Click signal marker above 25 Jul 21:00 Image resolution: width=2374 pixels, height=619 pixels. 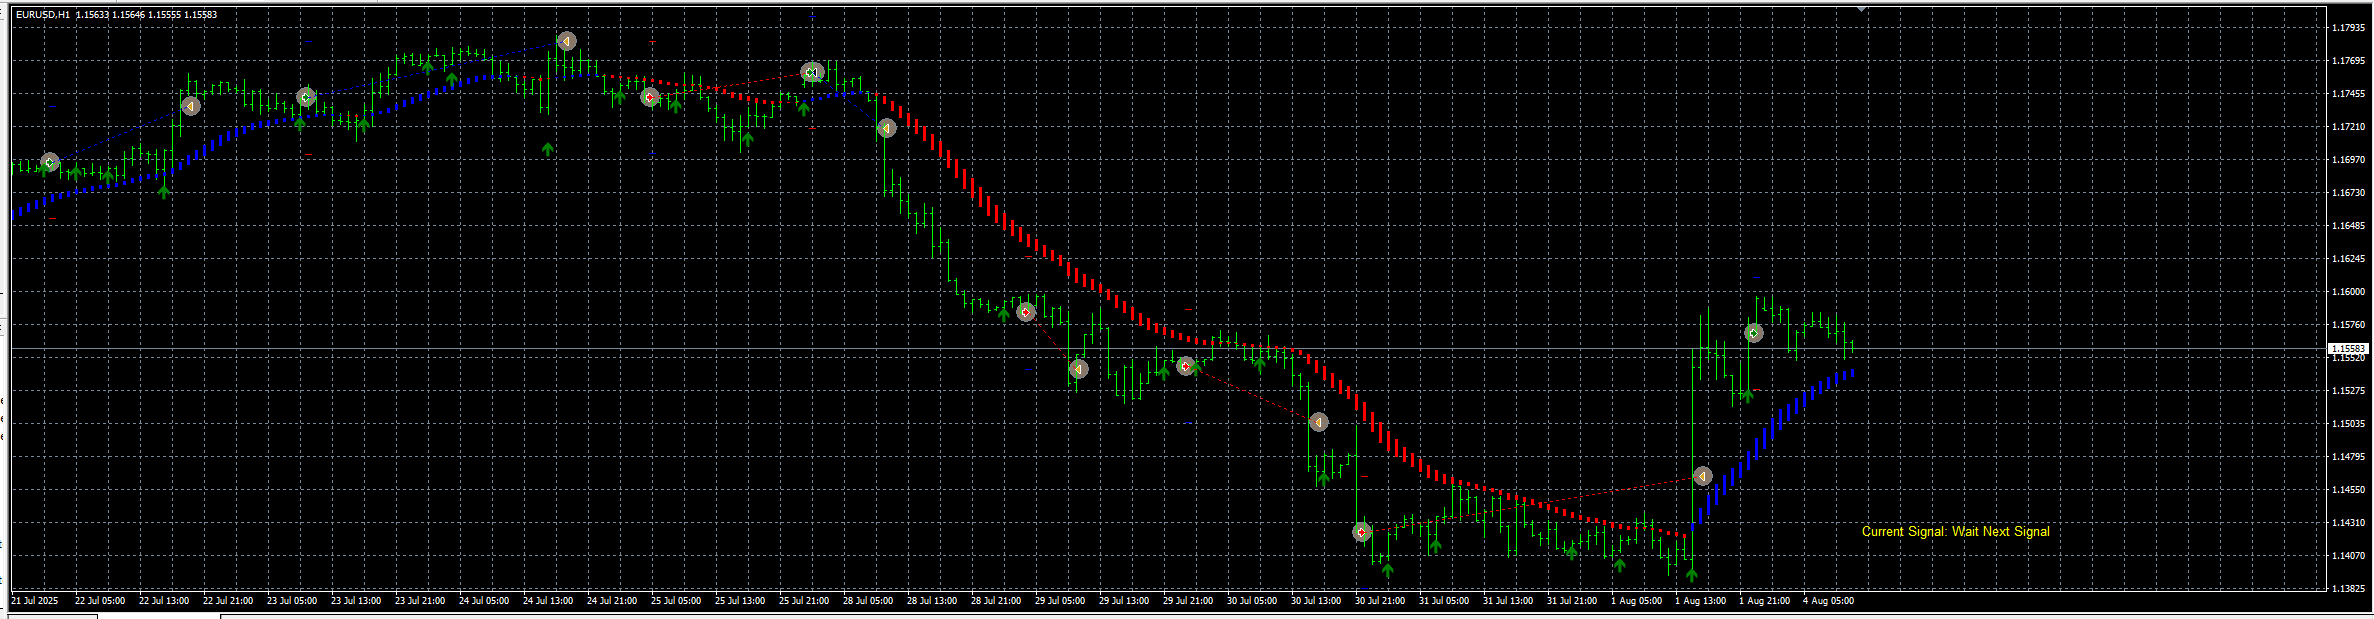click(x=812, y=72)
